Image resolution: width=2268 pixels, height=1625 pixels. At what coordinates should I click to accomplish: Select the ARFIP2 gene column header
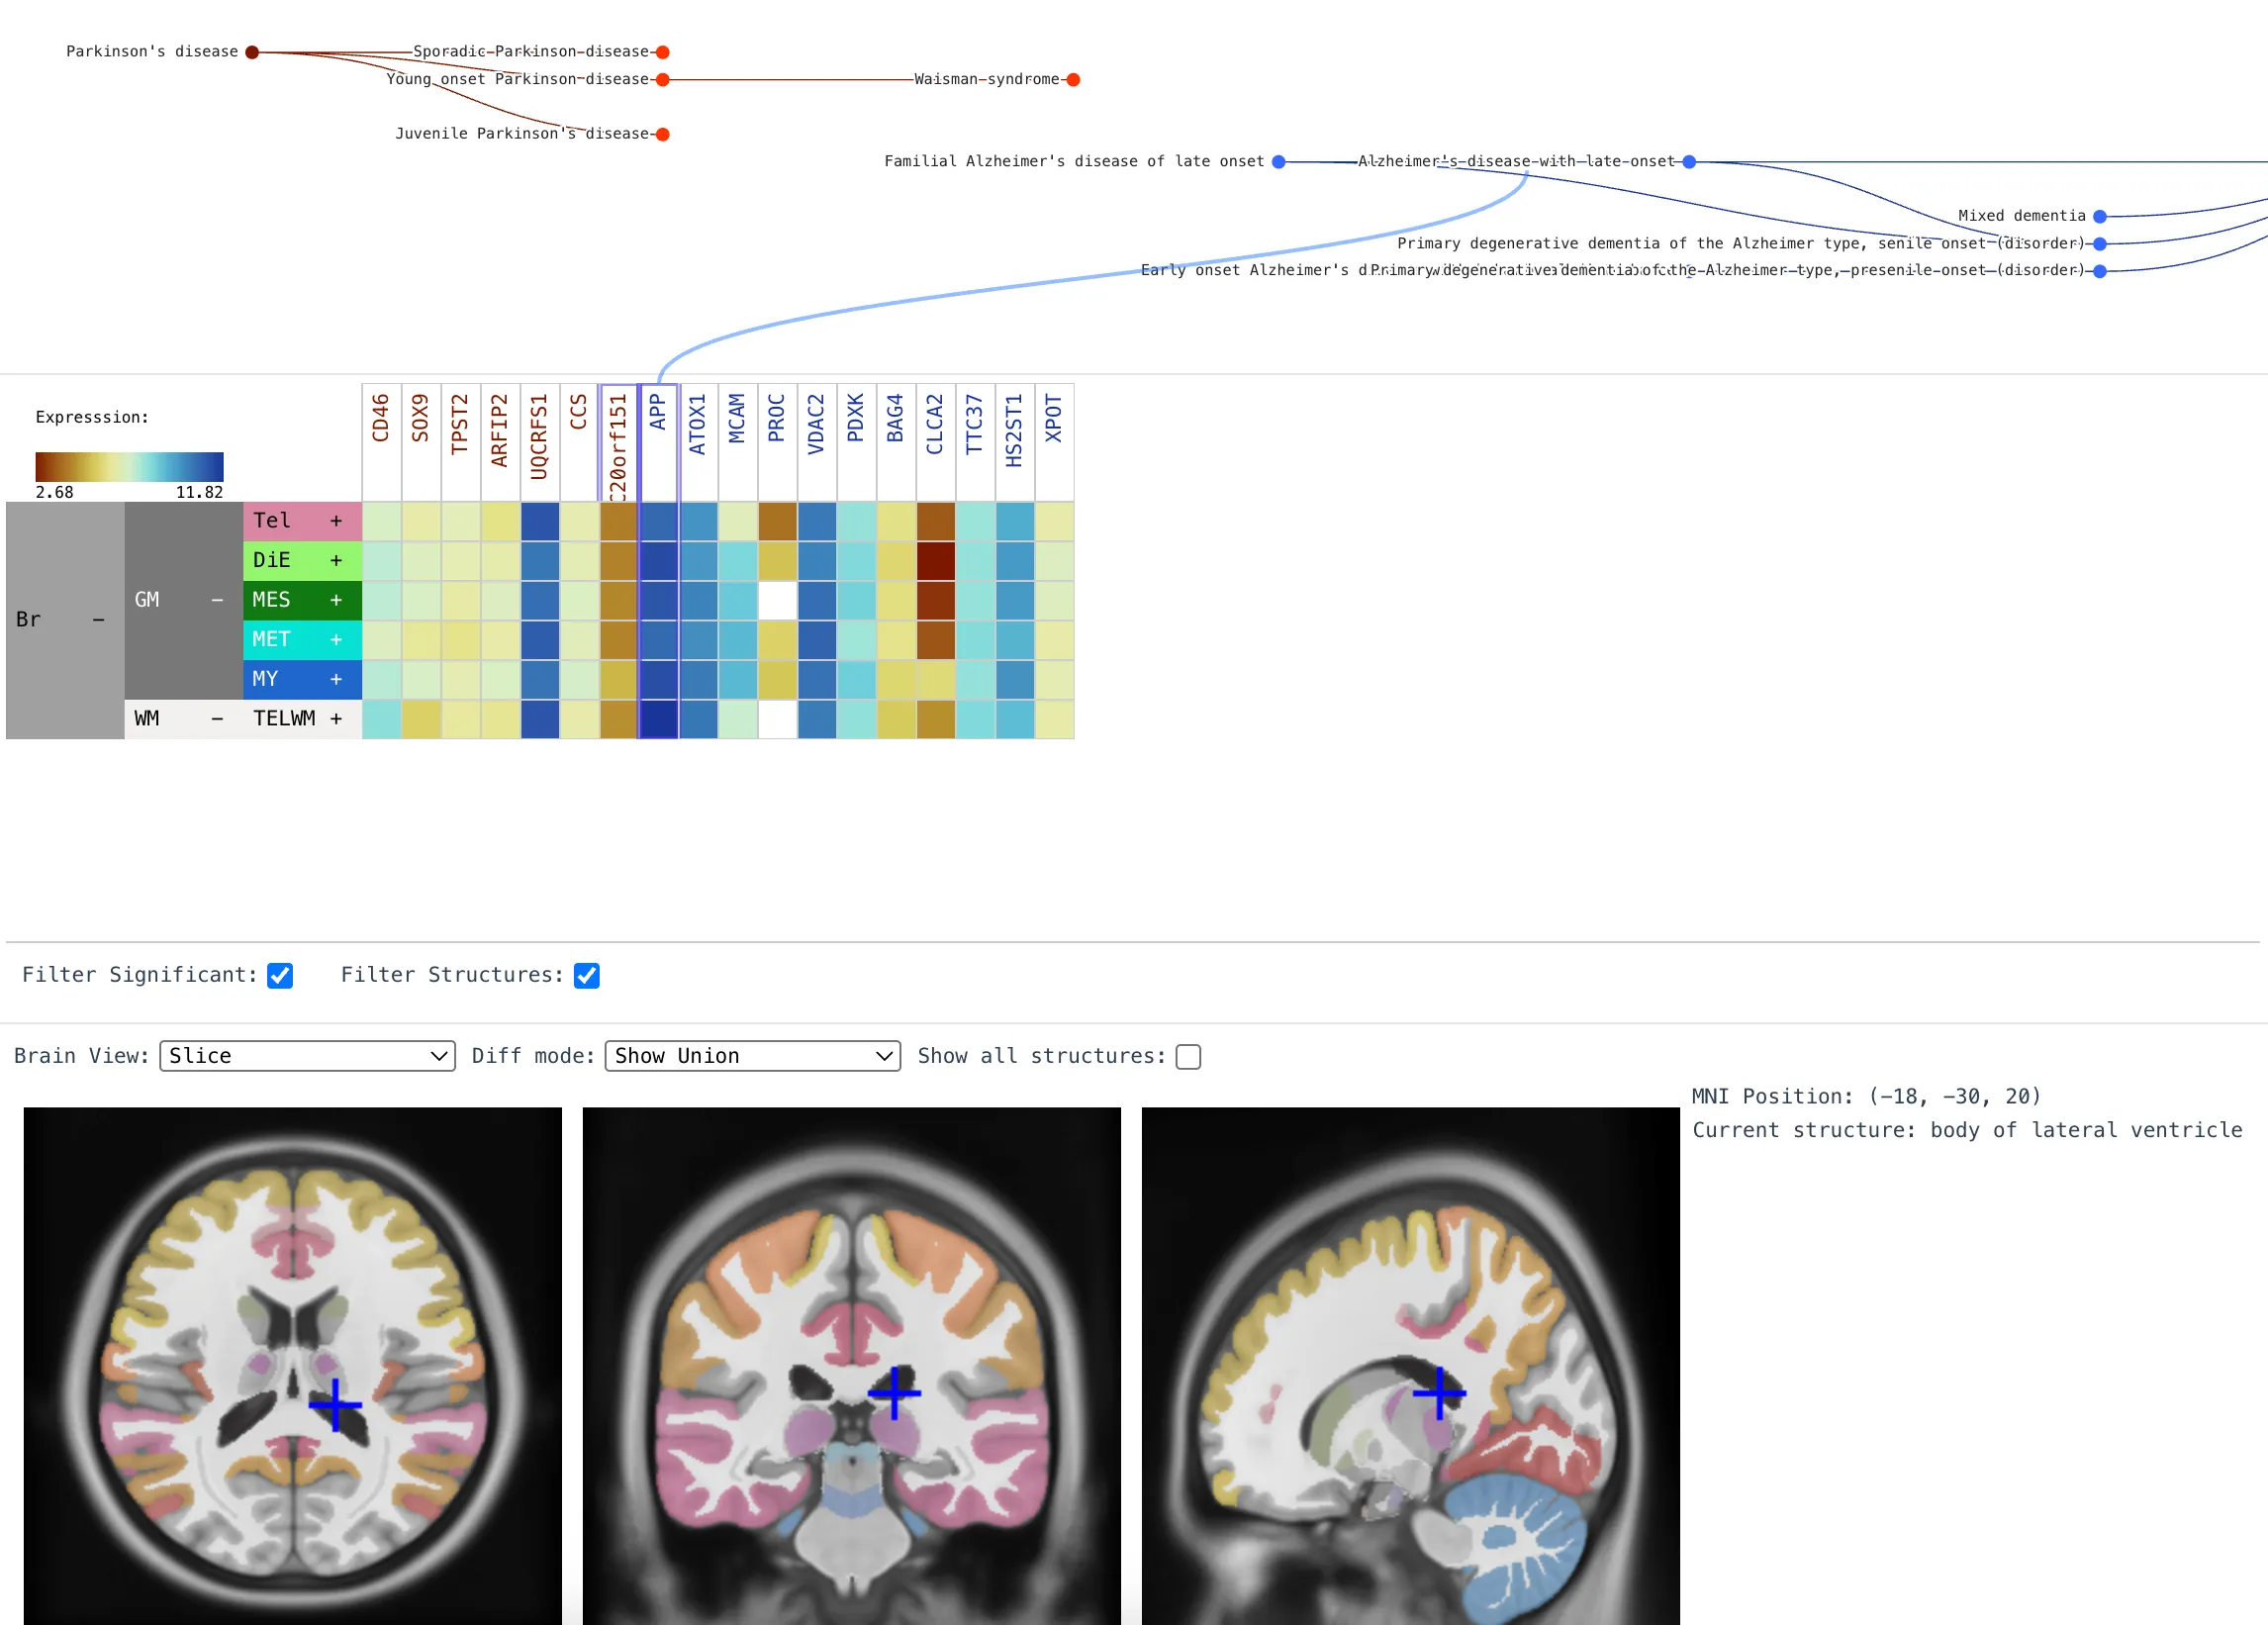pos(500,442)
